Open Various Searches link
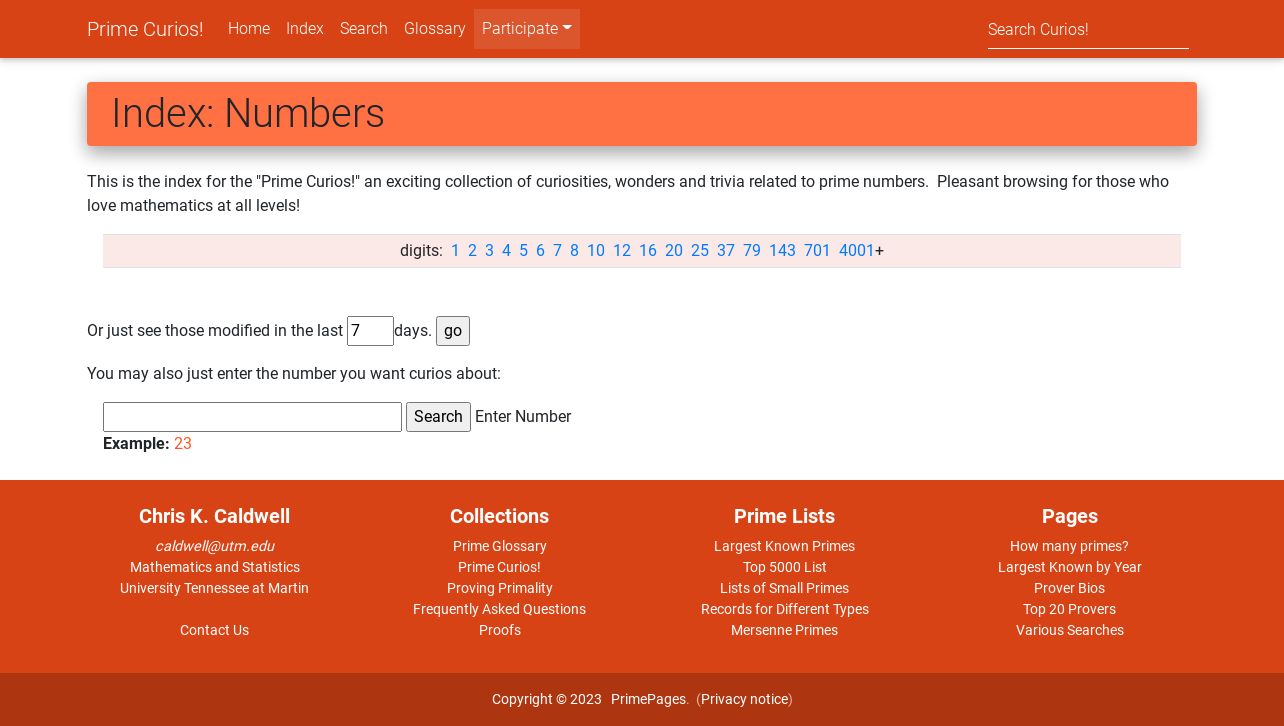Viewport: 1284px width, 726px height. click(1070, 630)
